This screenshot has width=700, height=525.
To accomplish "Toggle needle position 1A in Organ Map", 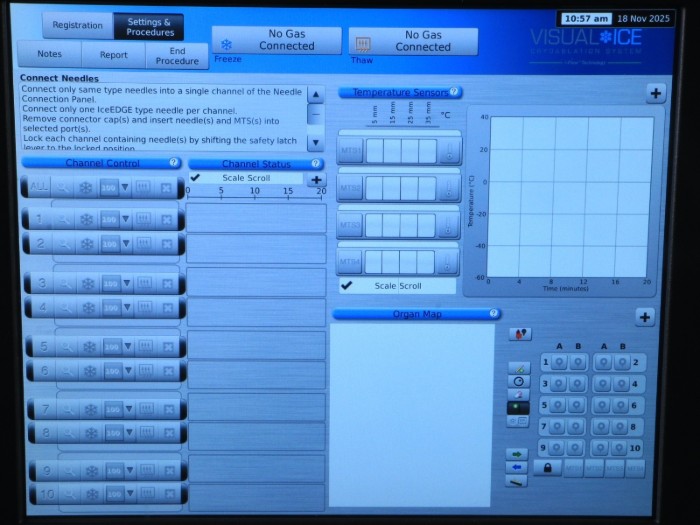I will [x=559, y=362].
